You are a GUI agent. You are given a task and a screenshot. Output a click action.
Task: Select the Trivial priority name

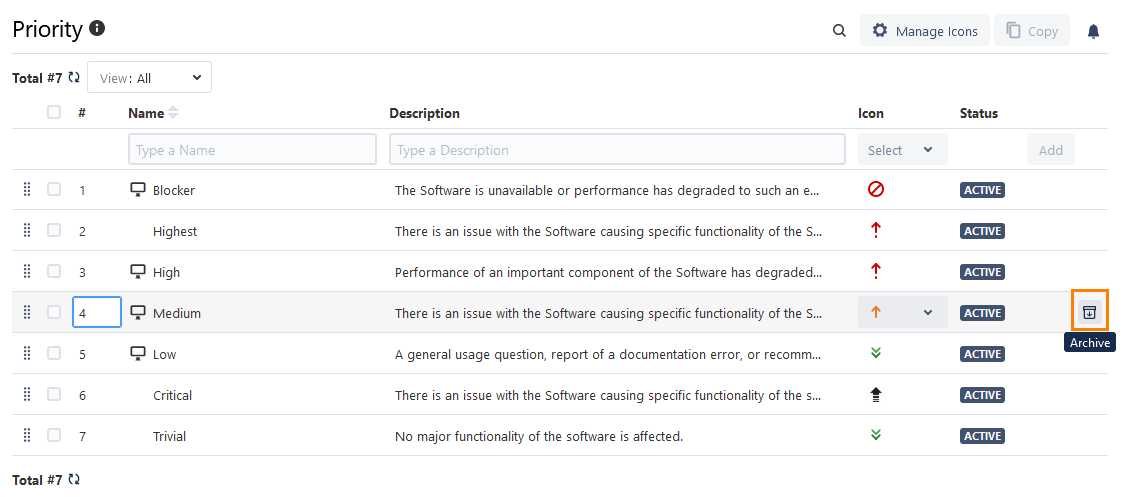tap(170, 435)
